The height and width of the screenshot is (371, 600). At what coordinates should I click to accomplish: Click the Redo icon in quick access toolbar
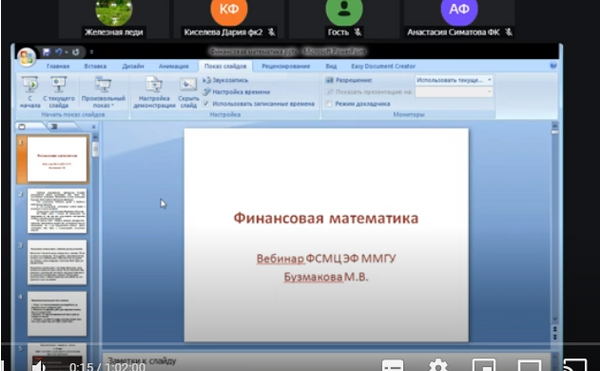point(76,52)
